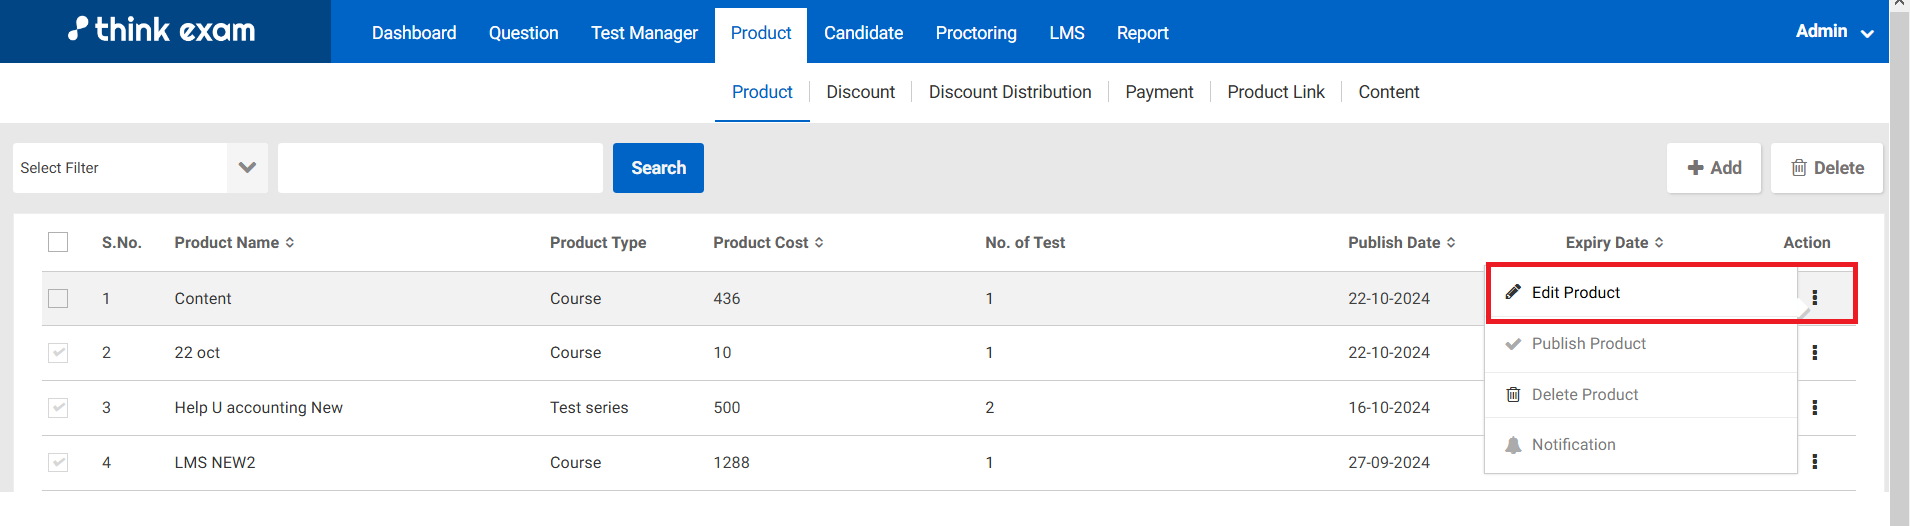
Task: Focus the search text input field
Action: [440, 168]
